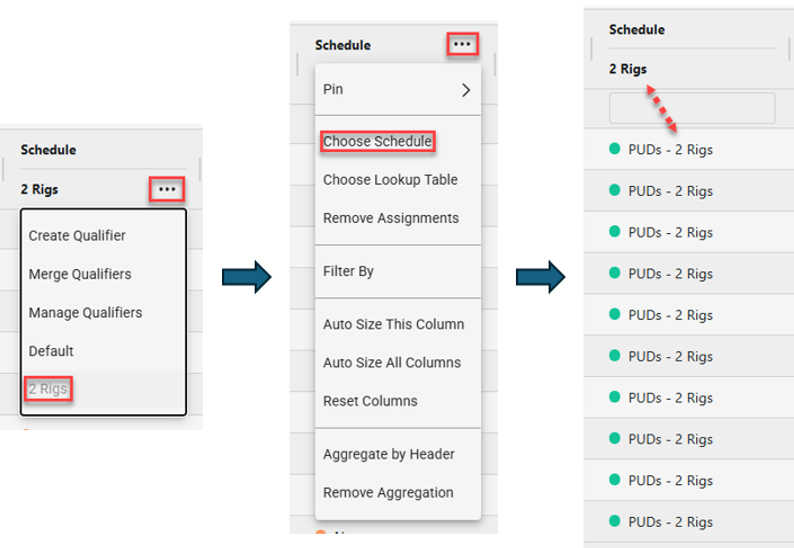Click the green status dot in last row
Image resolution: width=794 pixels, height=548 pixels.
point(615,521)
